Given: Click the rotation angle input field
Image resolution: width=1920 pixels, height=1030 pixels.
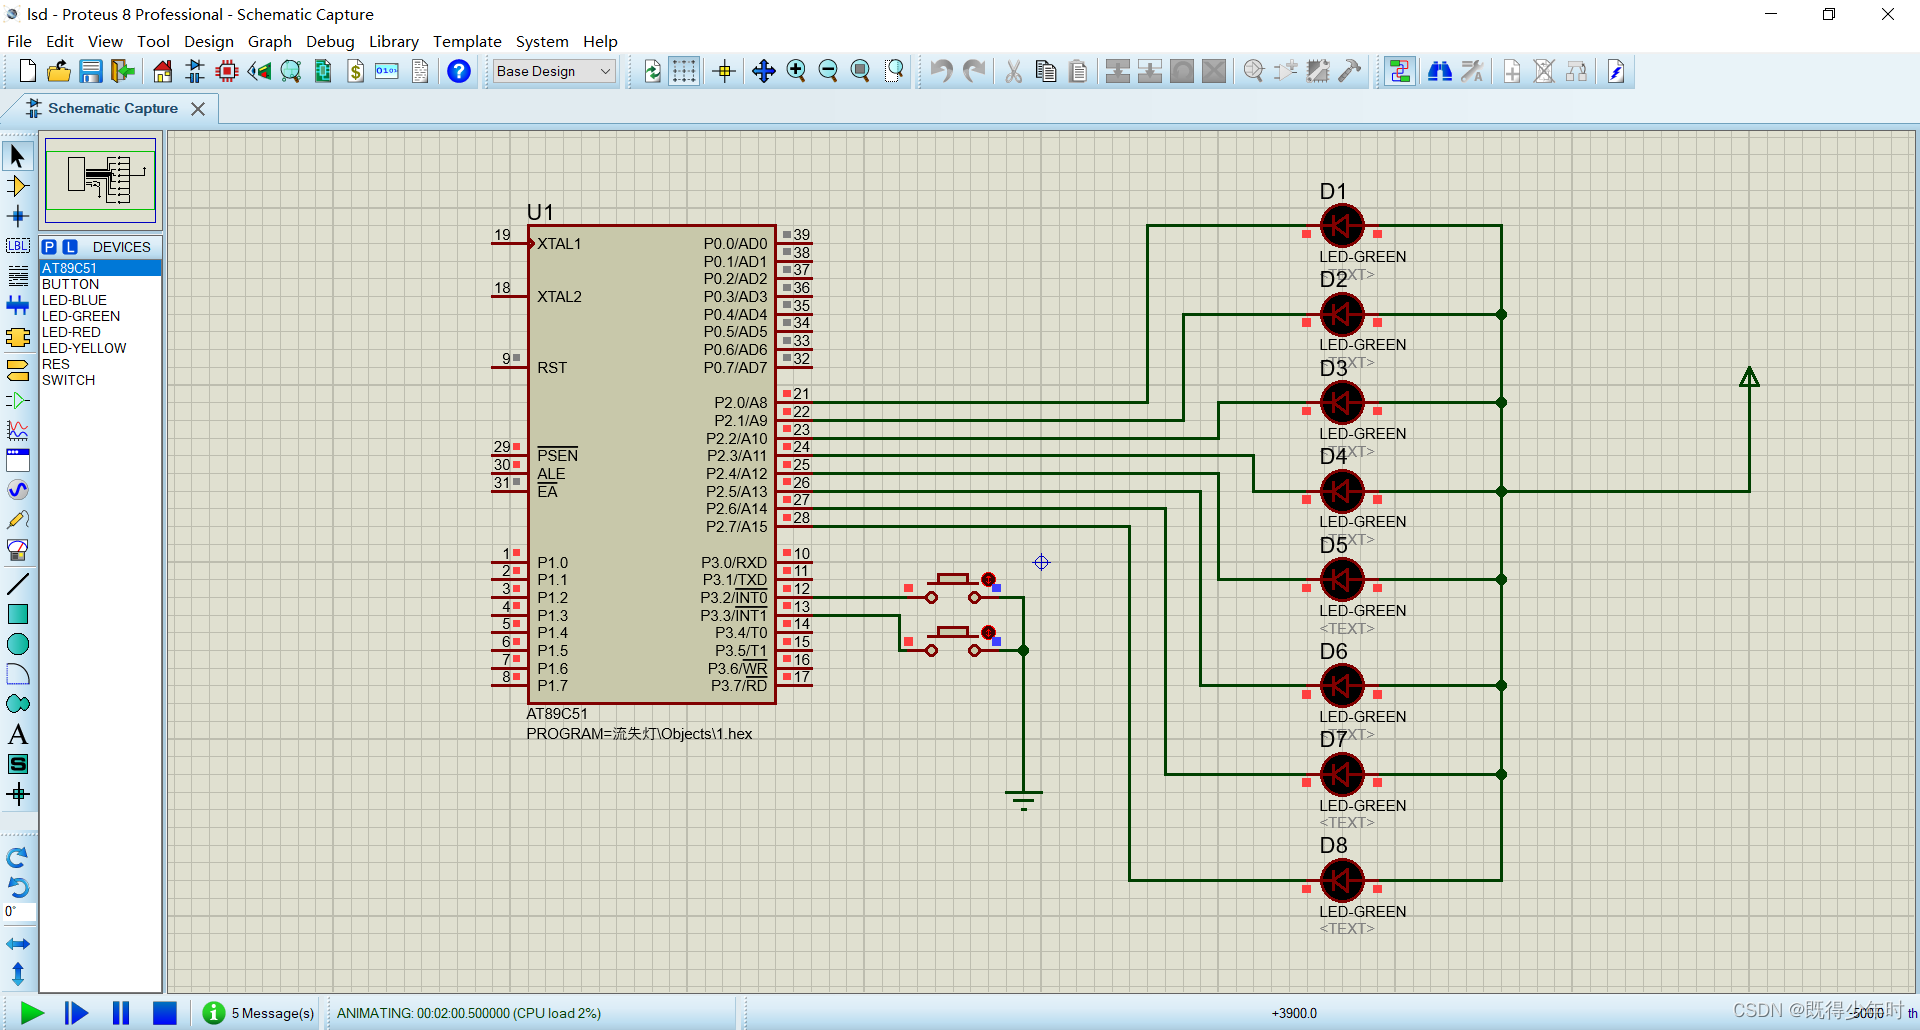Looking at the screenshot, I should (20, 911).
